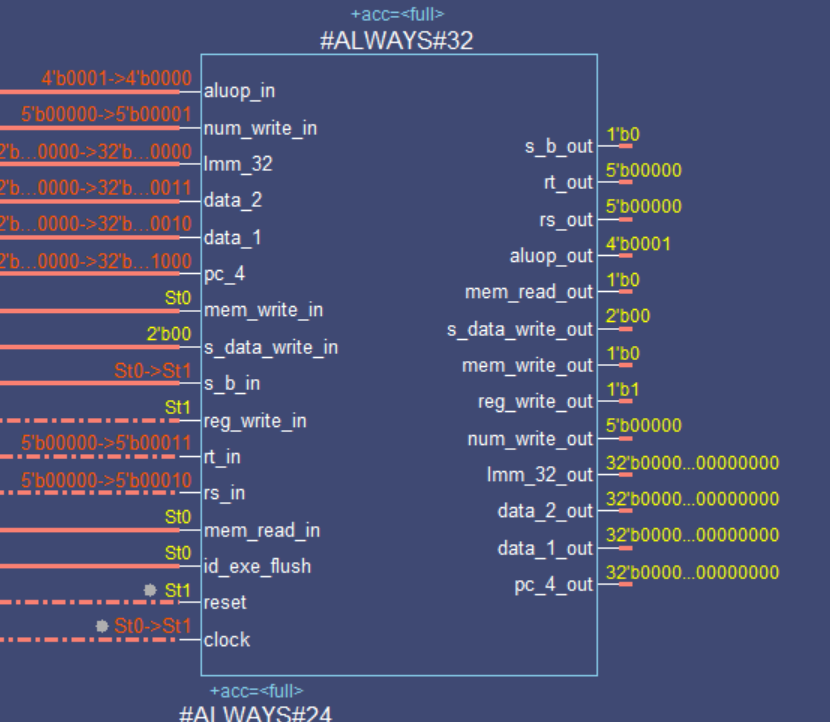Click the gray marker dot beside reset
This screenshot has height=722, width=830.
[x=150, y=590]
